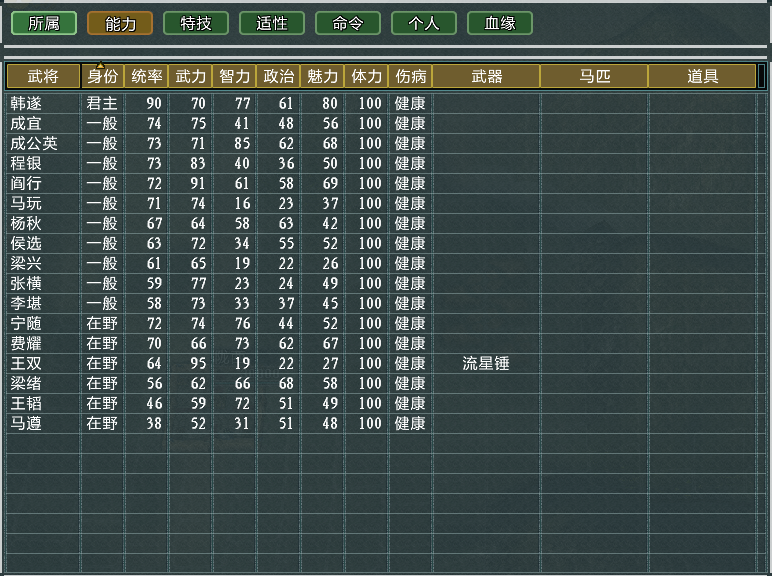Select general 韩遂
Screen dimensions: 772x576
26,103
